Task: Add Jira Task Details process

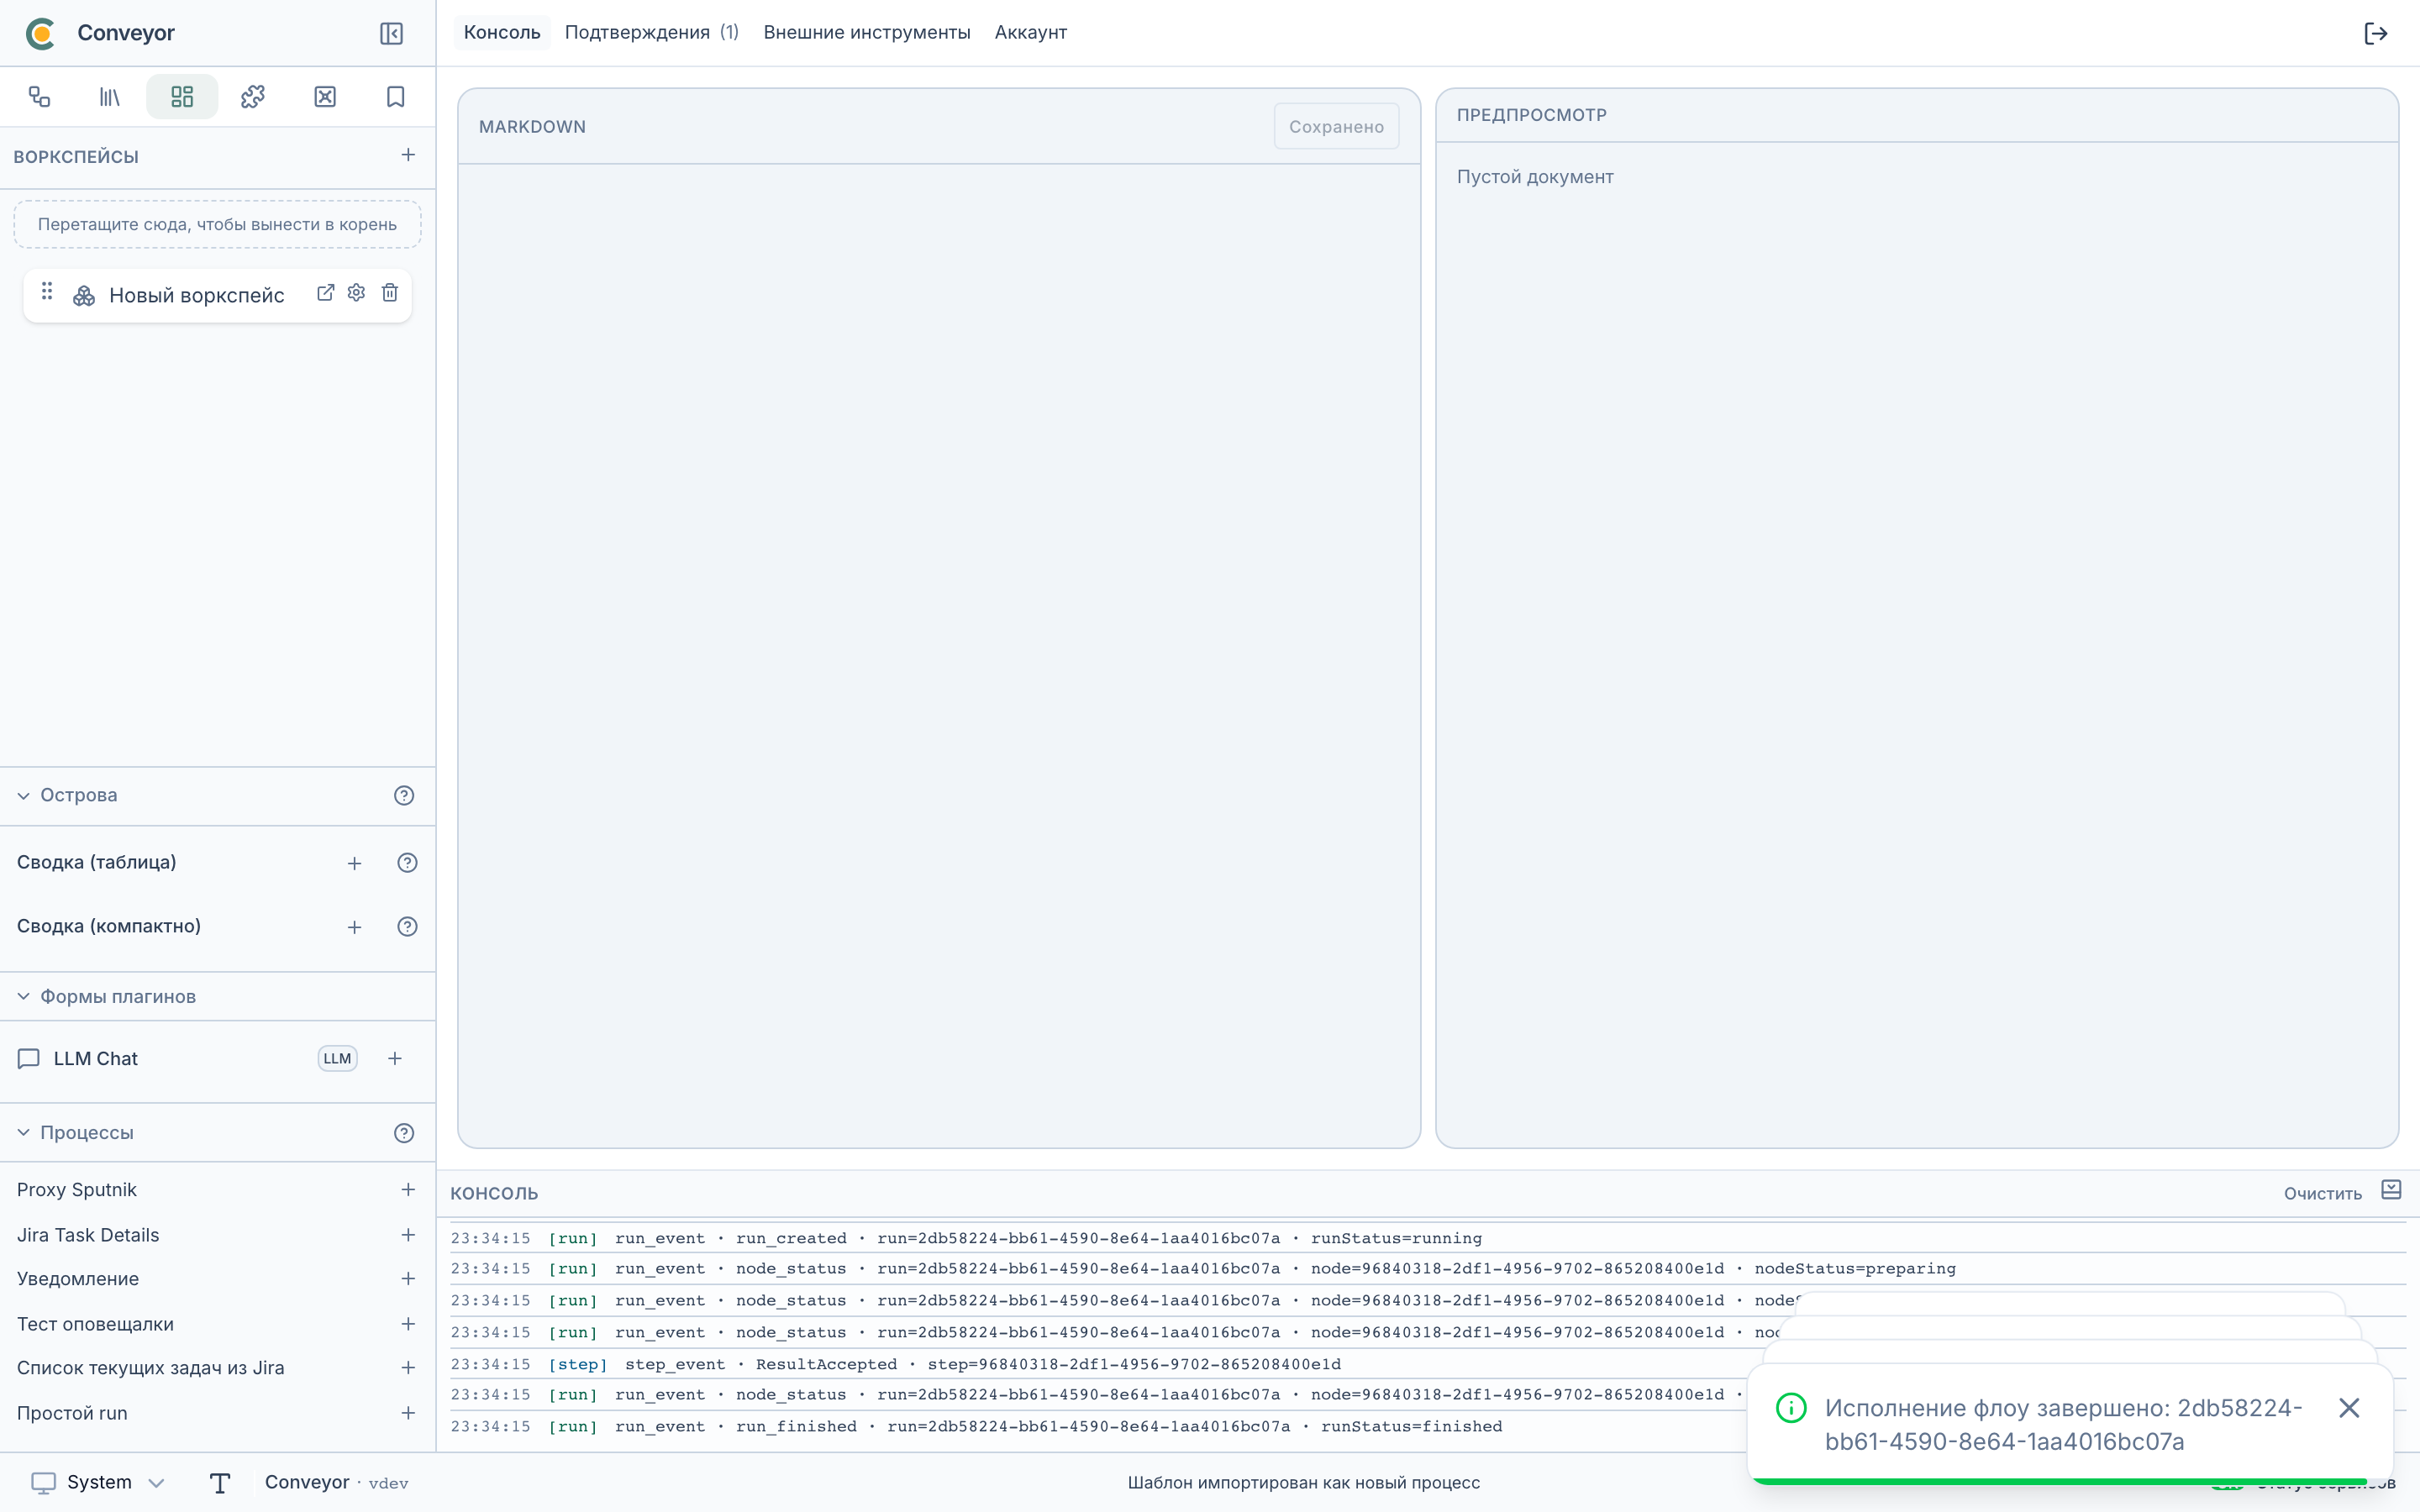Action: (408, 1235)
